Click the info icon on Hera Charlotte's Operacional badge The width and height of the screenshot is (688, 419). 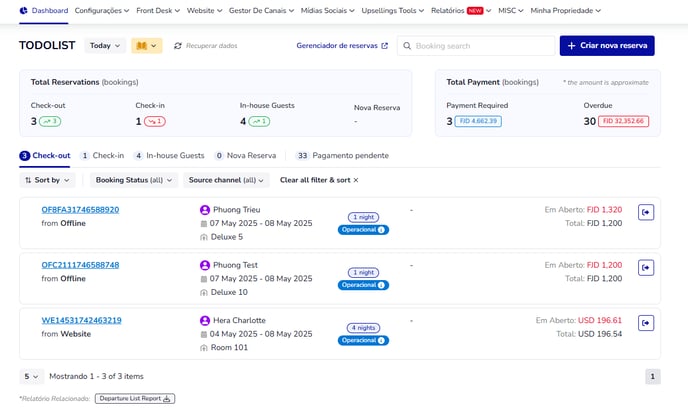[x=381, y=340]
